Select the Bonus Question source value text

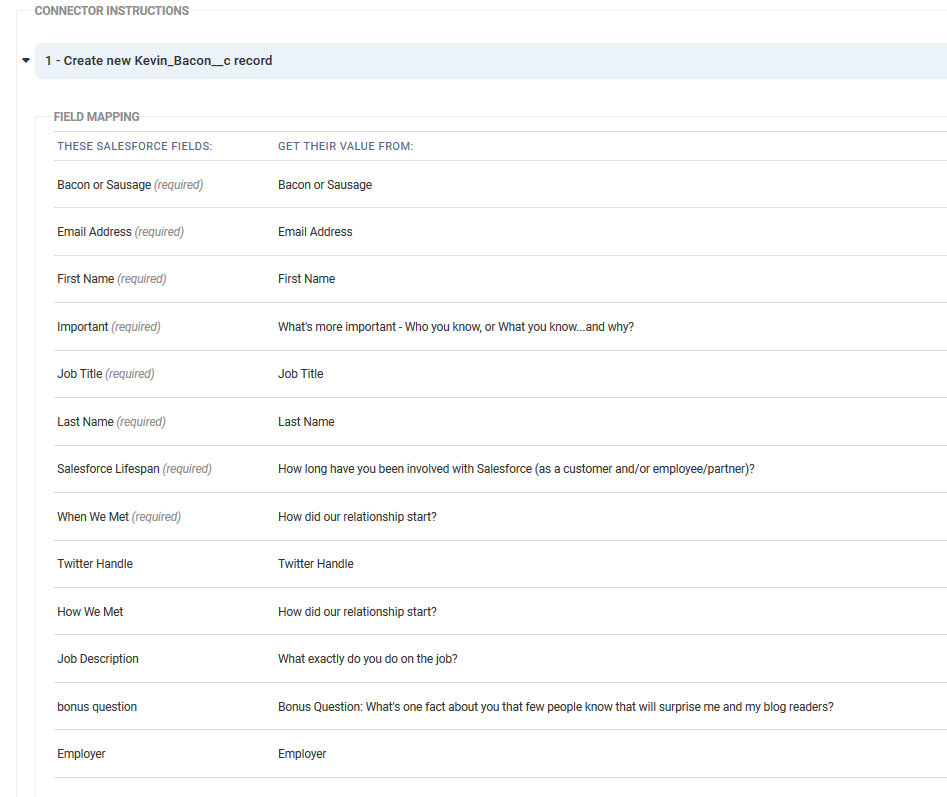click(x=556, y=707)
